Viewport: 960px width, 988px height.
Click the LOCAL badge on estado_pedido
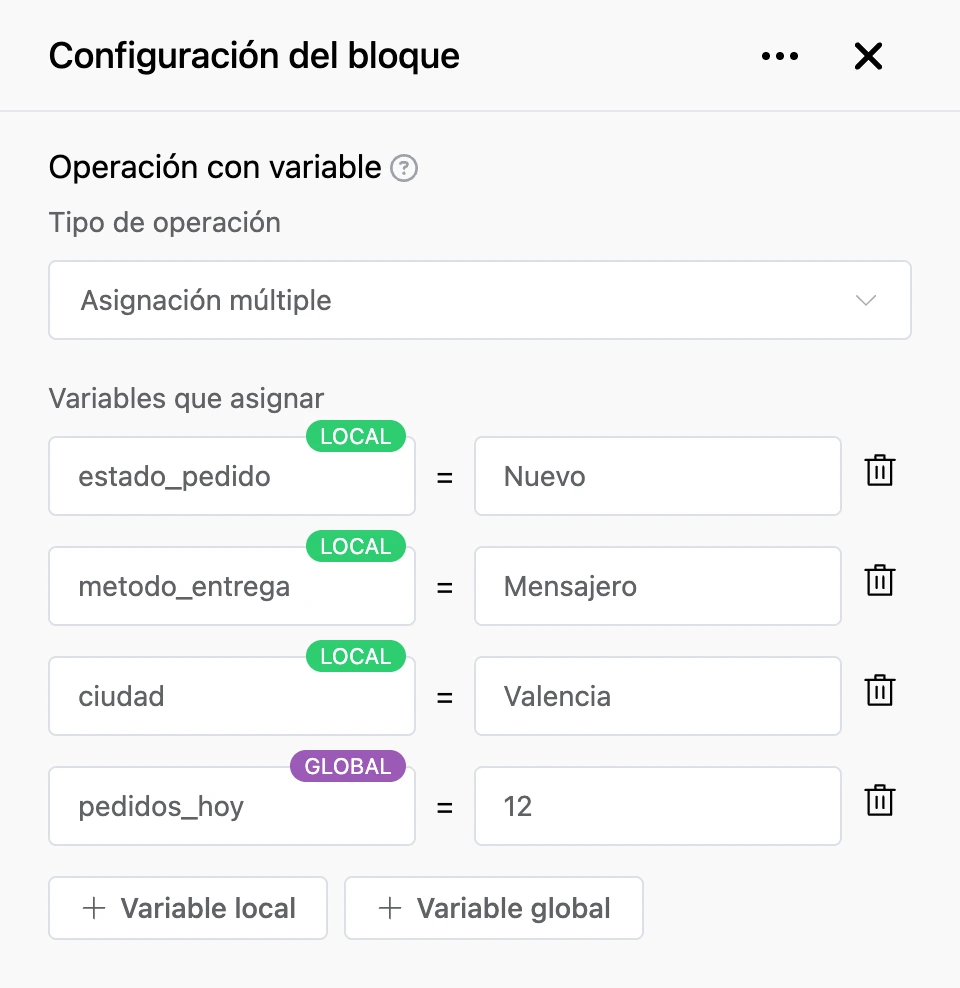coord(356,436)
